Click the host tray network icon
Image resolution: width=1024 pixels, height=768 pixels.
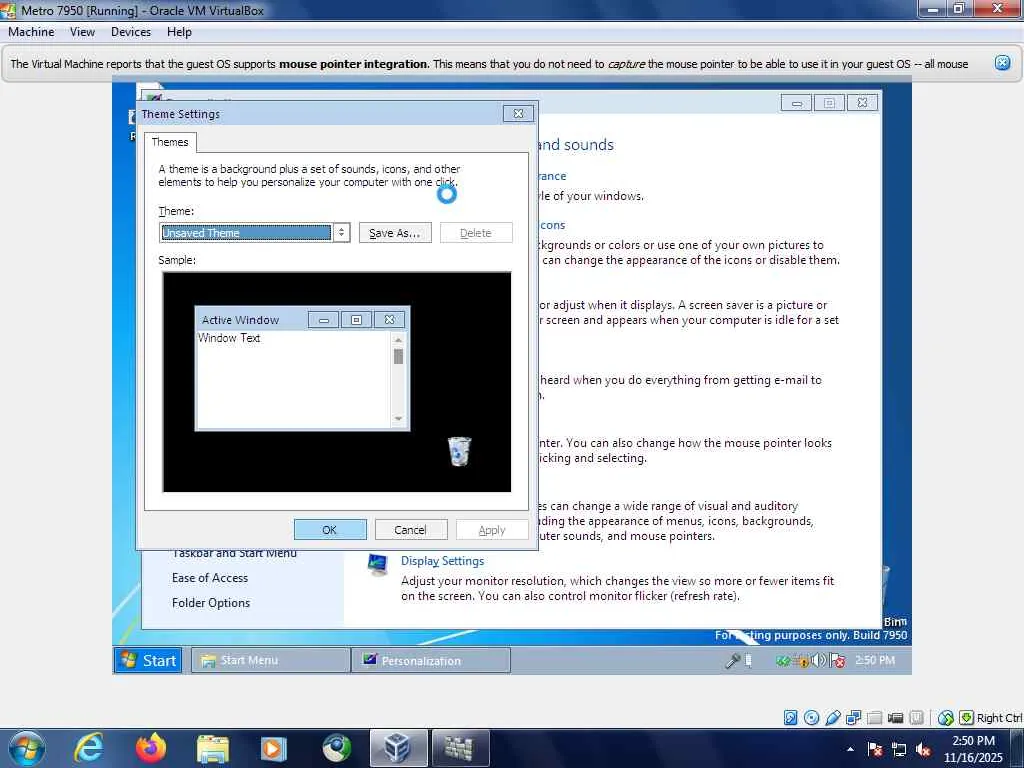(899, 750)
